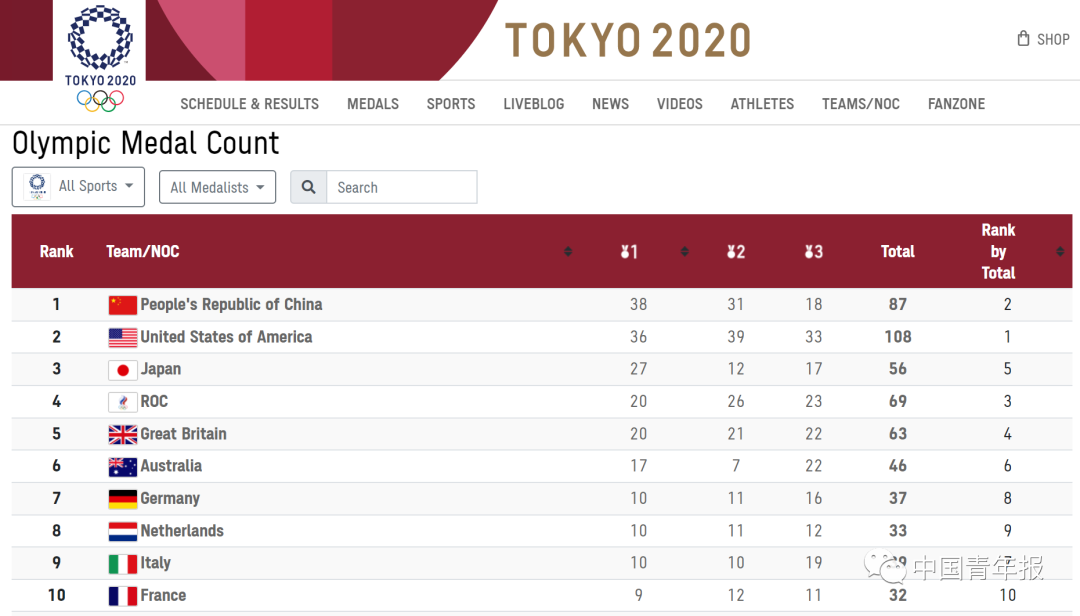Open the All Medalists dropdown
The height and width of the screenshot is (616, 1080).
pyautogui.click(x=217, y=187)
